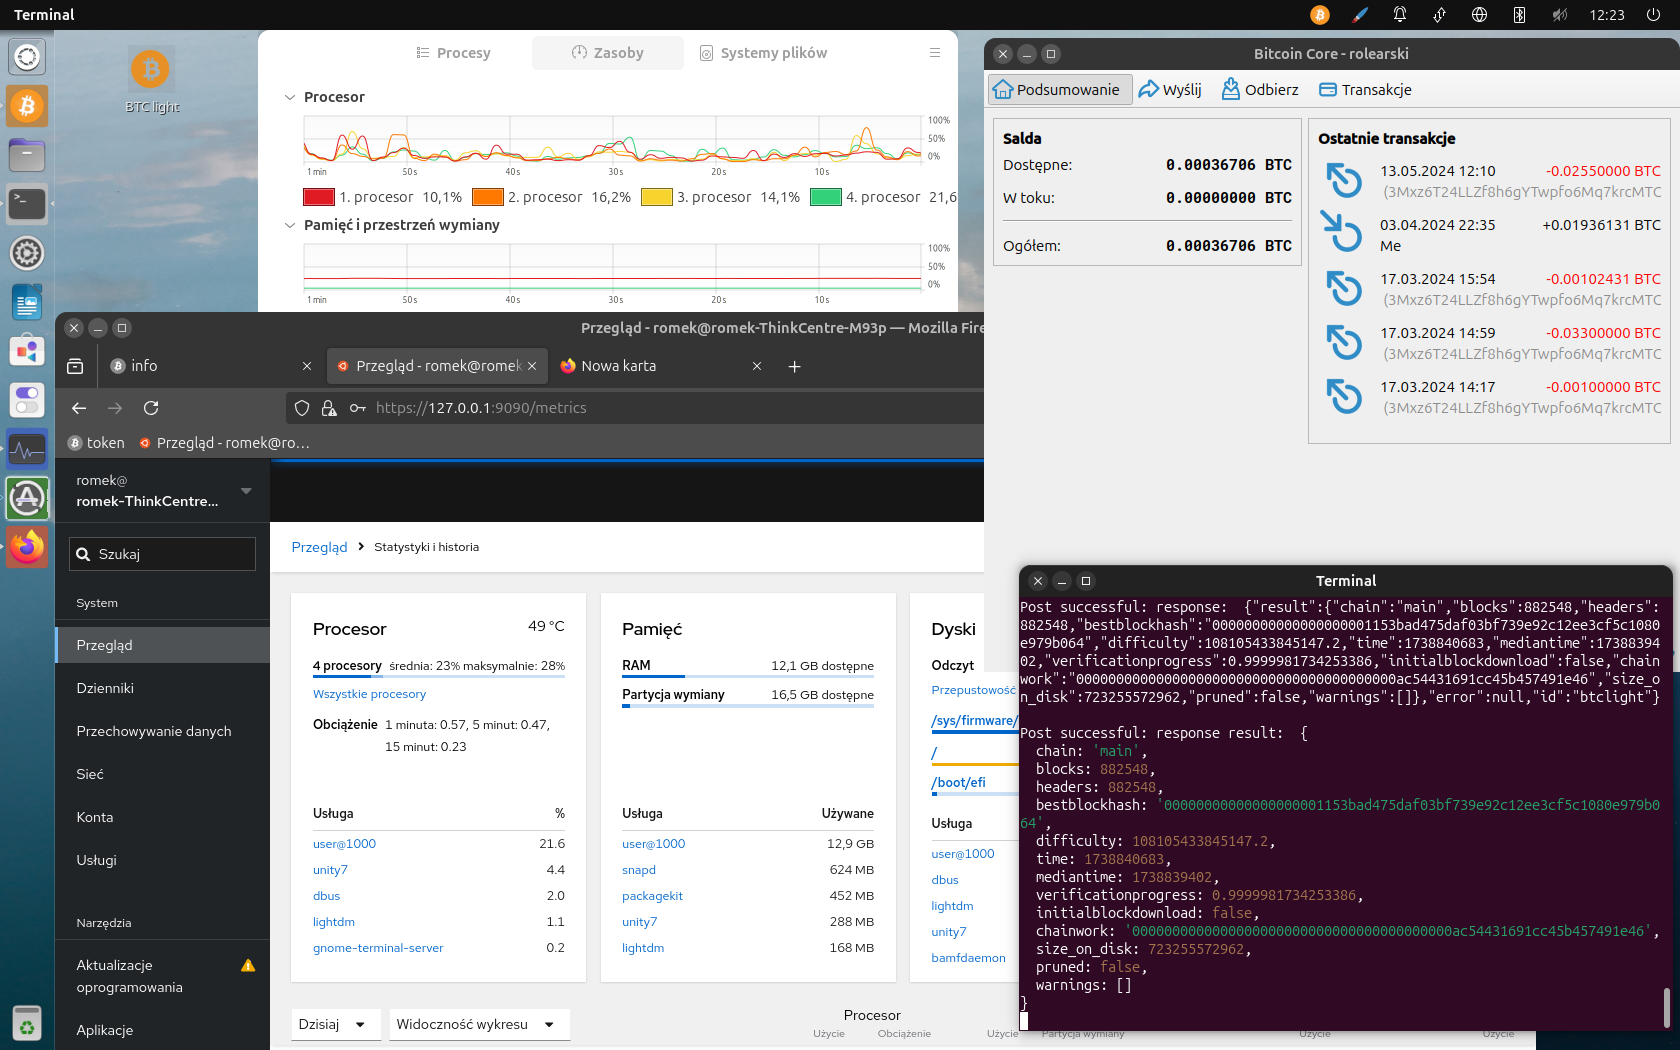The height and width of the screenshot is (1050, 1680).
Task: Open the network globe indicator
Action: click(x=1480, y=15)
